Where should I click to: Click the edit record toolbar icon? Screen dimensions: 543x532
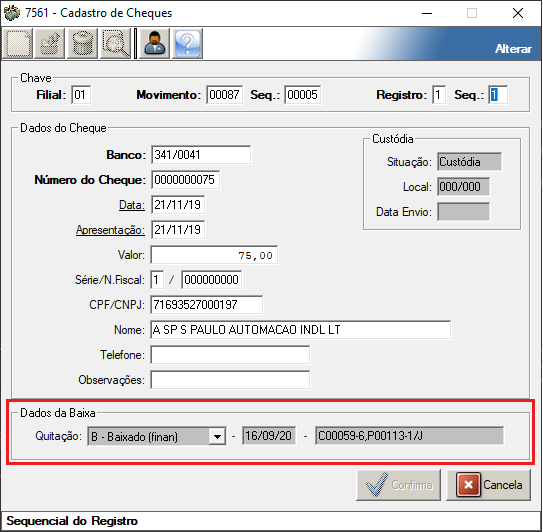pos(50,44)
